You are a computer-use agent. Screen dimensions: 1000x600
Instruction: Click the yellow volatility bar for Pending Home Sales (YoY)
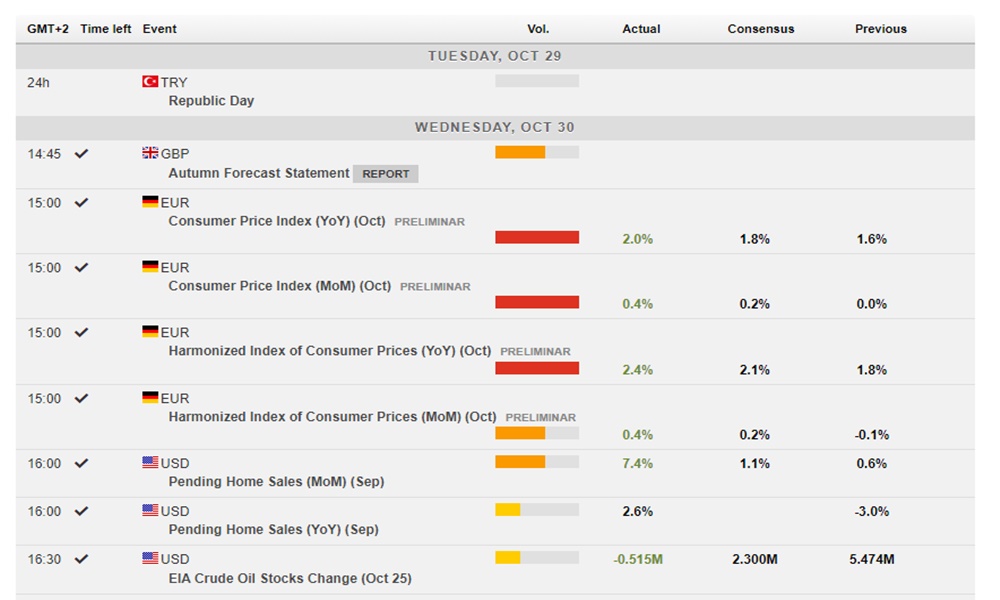click(508, 510)
